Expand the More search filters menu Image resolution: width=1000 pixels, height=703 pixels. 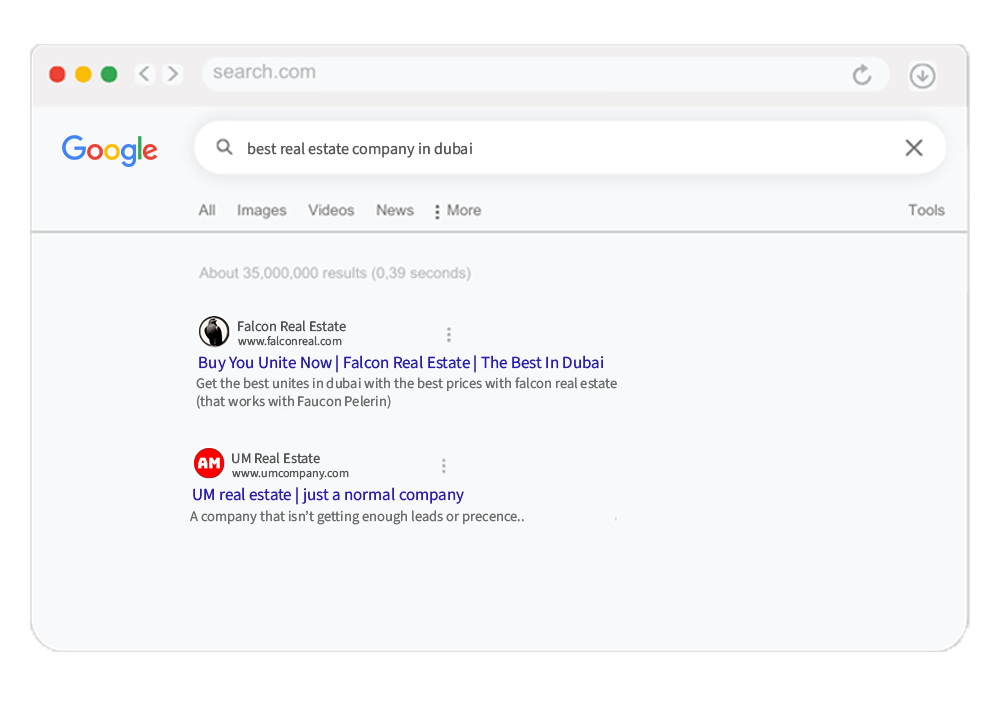[x=458, y=211]
